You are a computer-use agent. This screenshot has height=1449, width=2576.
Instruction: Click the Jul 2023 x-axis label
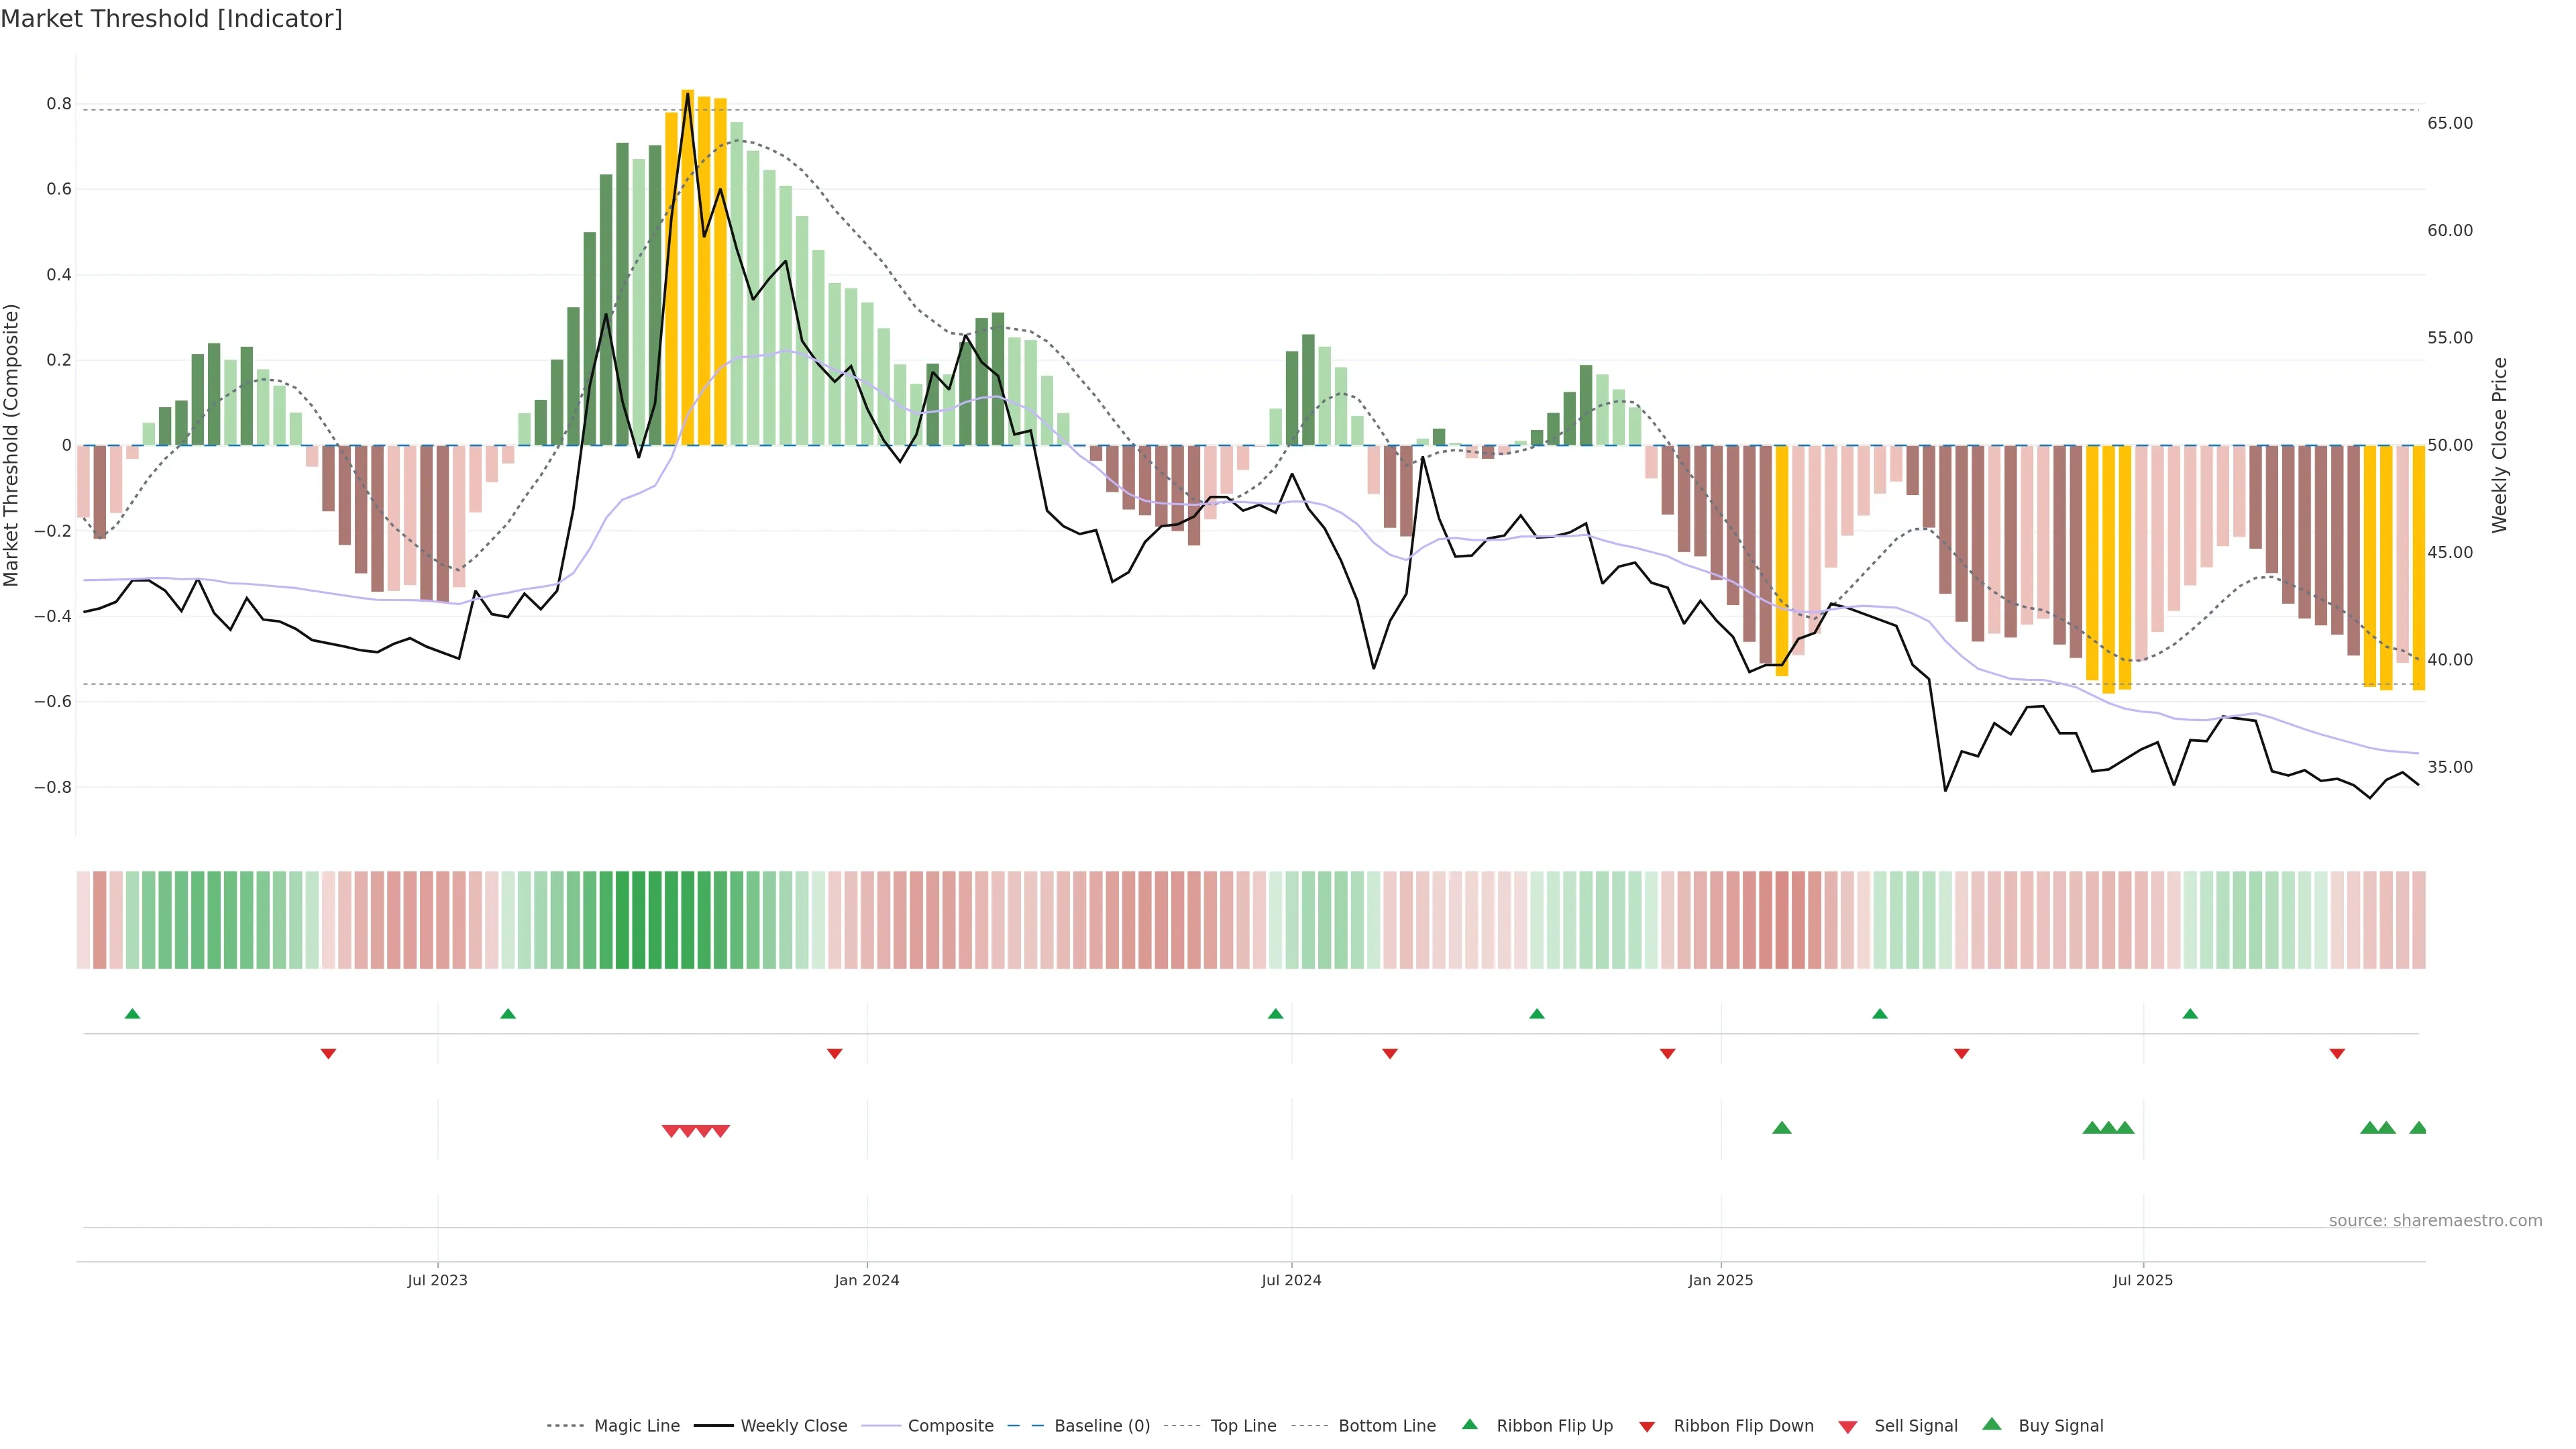click(437, 1280)
